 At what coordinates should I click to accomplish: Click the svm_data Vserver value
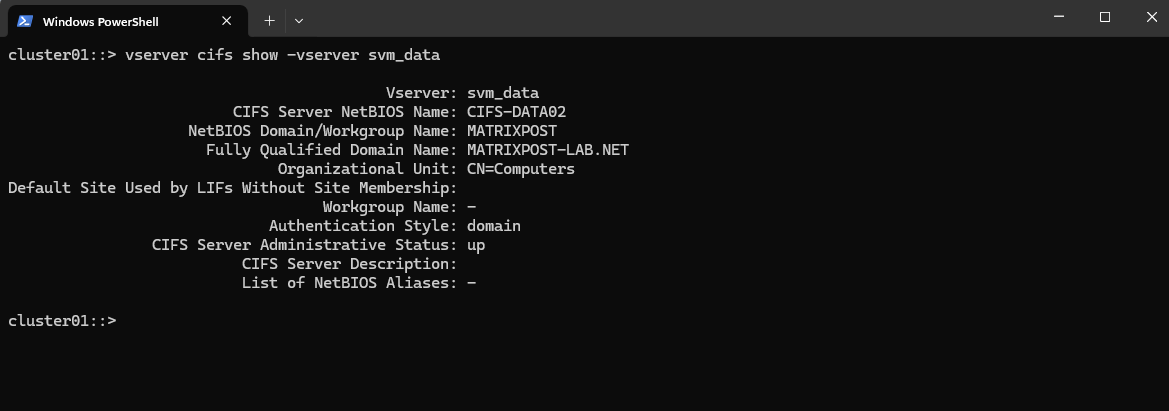[502, 93]
